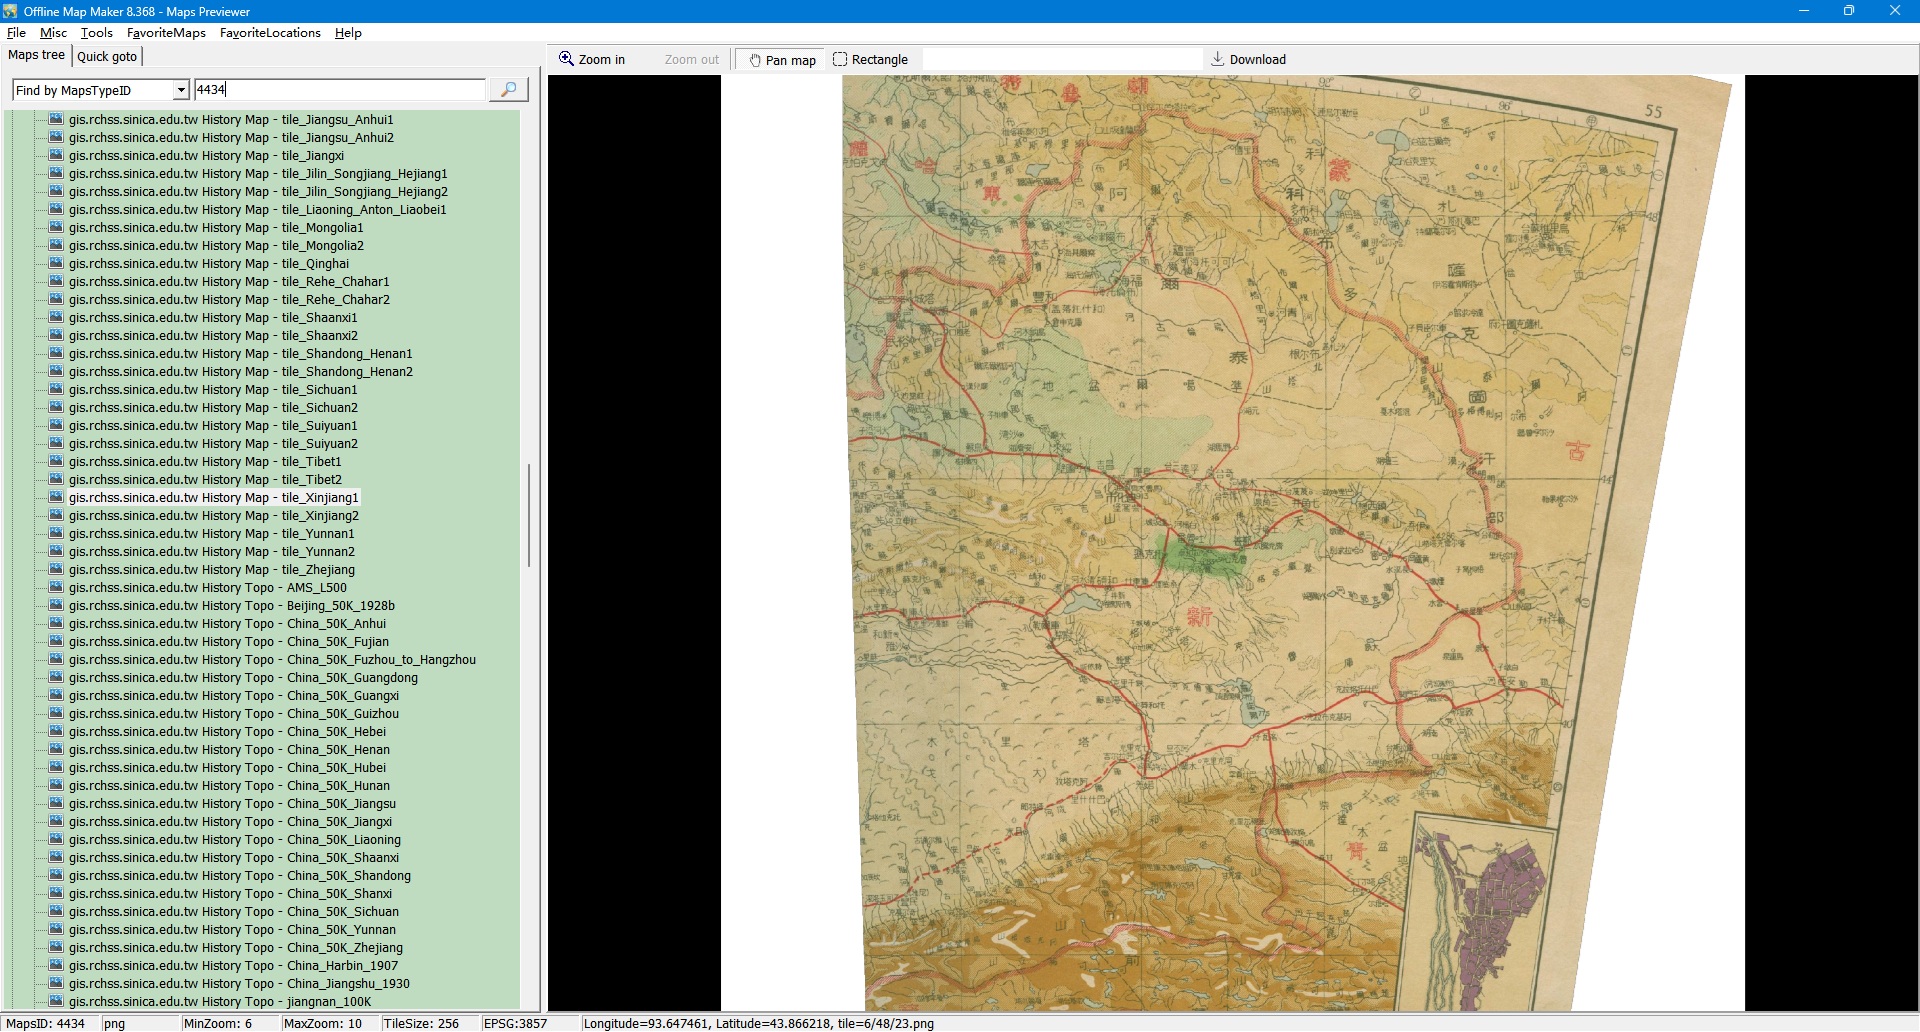The image size is (1920, 1032).
Task: Switch to the Maps tree tab
Action: 37,56
